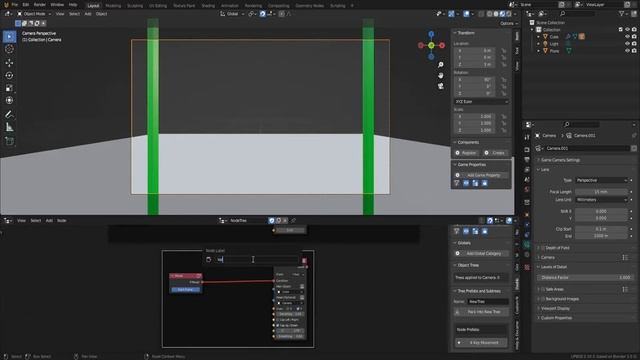This screenshot has height=360, width=640.
Task: Select the Select Box tool
Action: coord(9,36)
